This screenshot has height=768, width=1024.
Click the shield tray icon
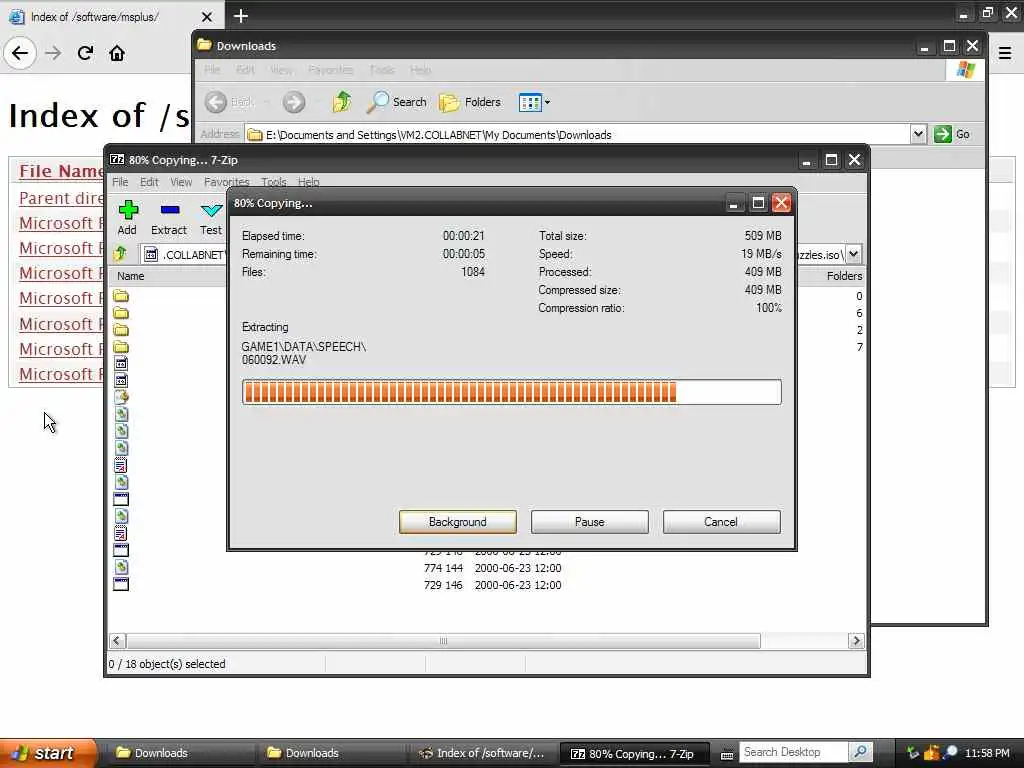[x=932, y=753]
